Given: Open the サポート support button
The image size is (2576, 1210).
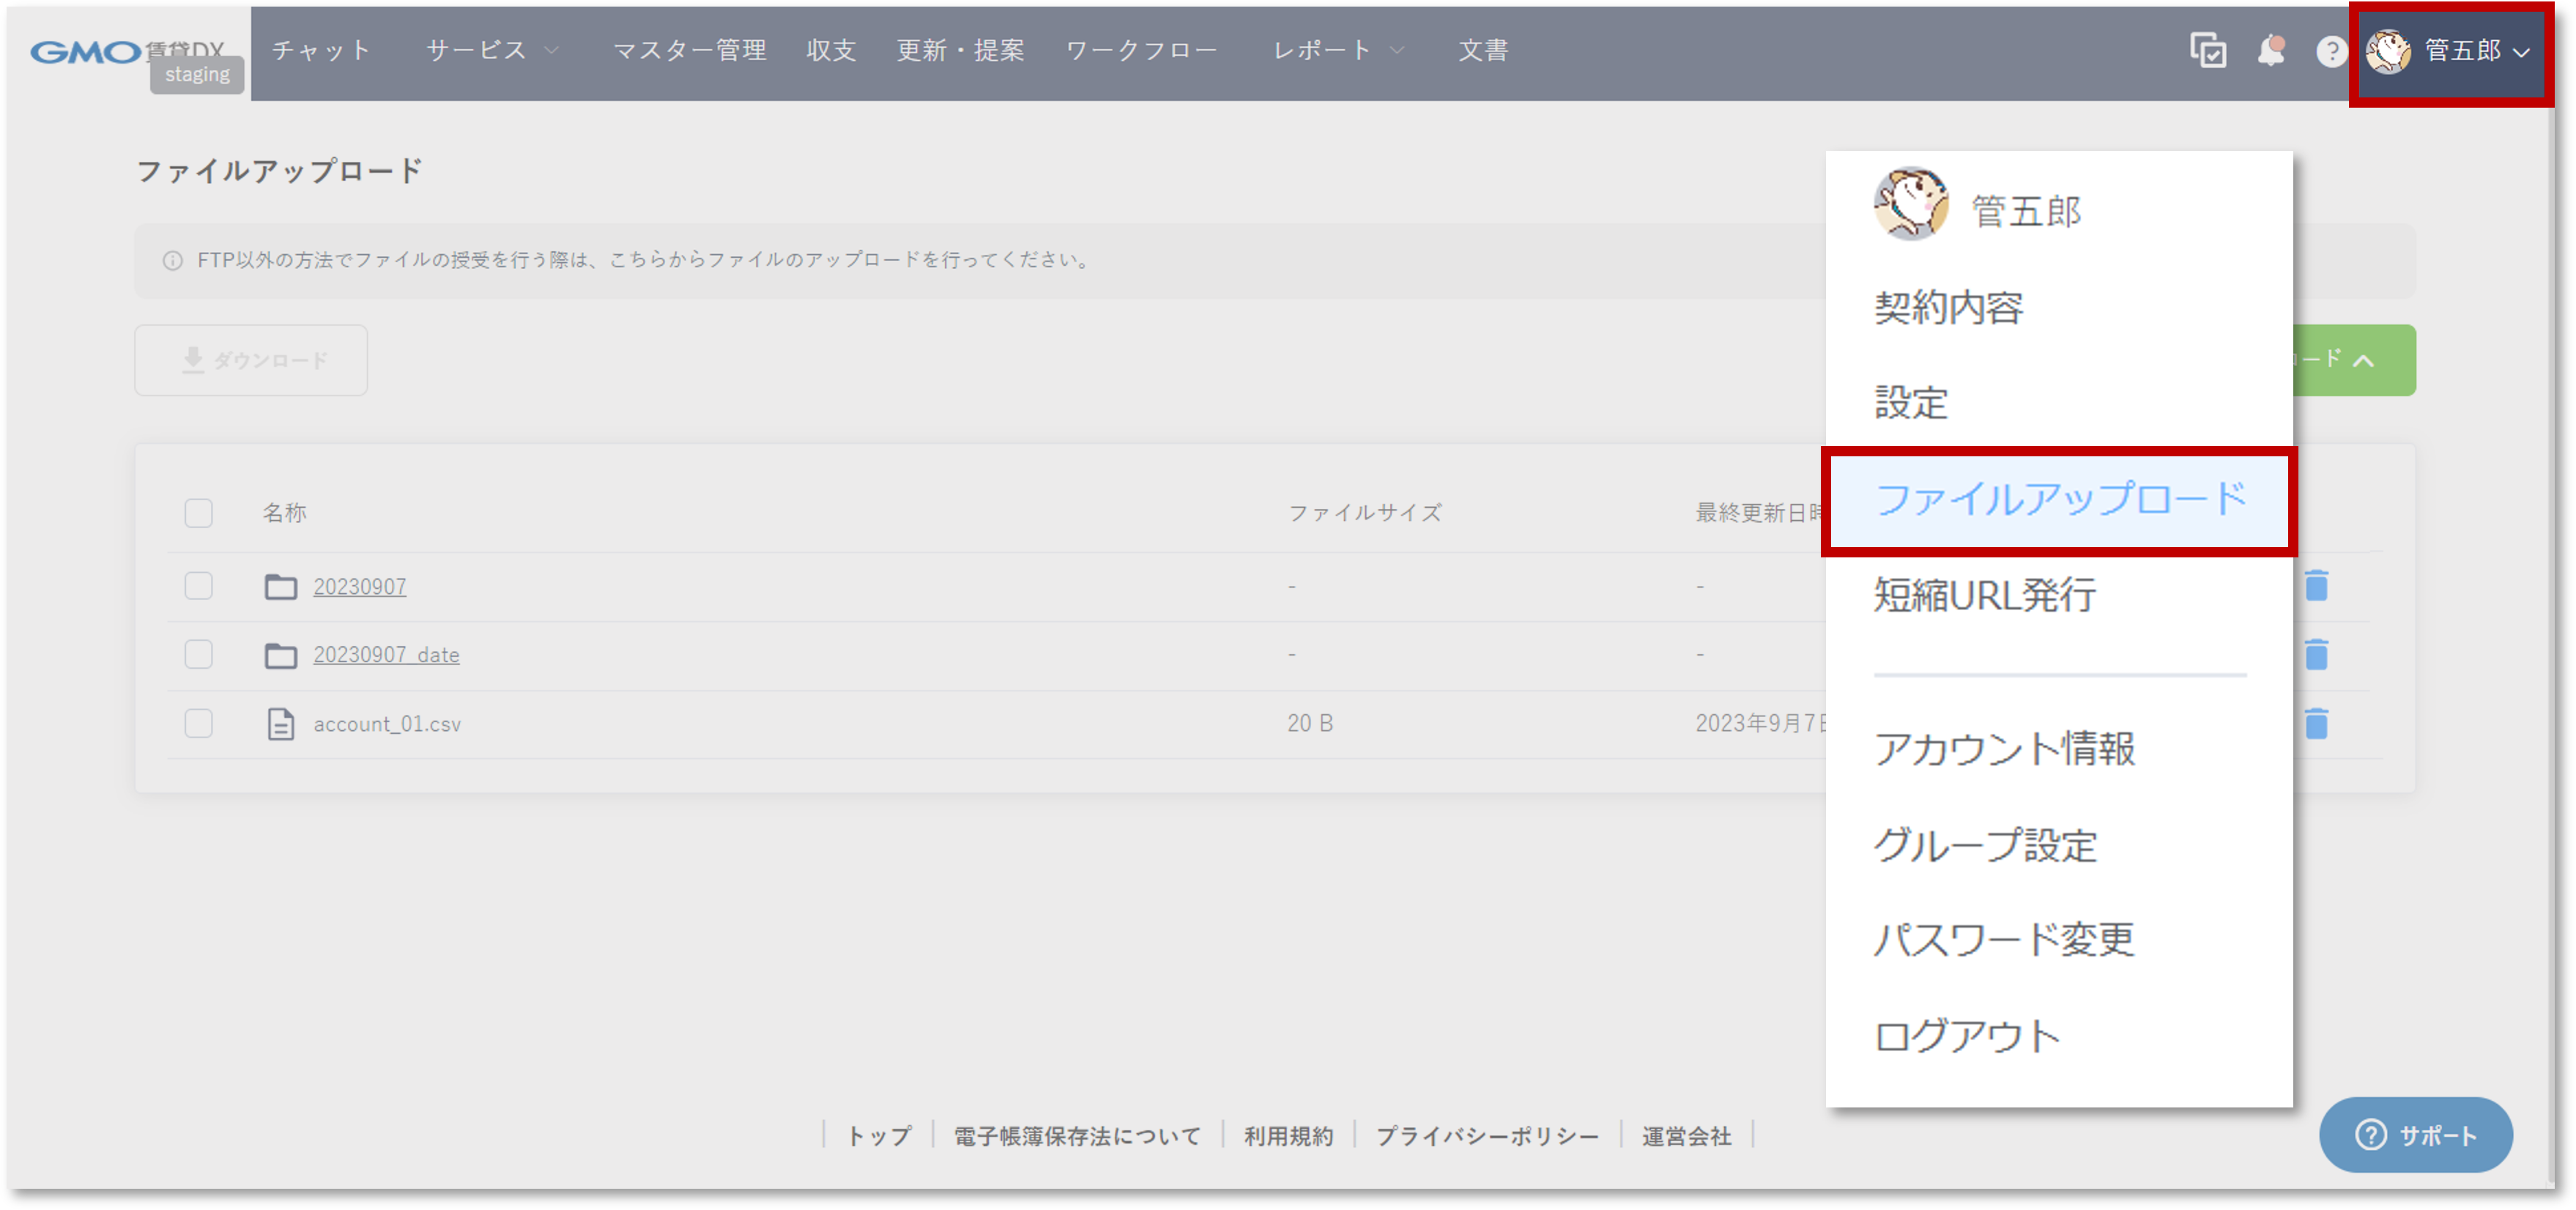Looking at the screenshot, I should [x=2417, y=1135].
